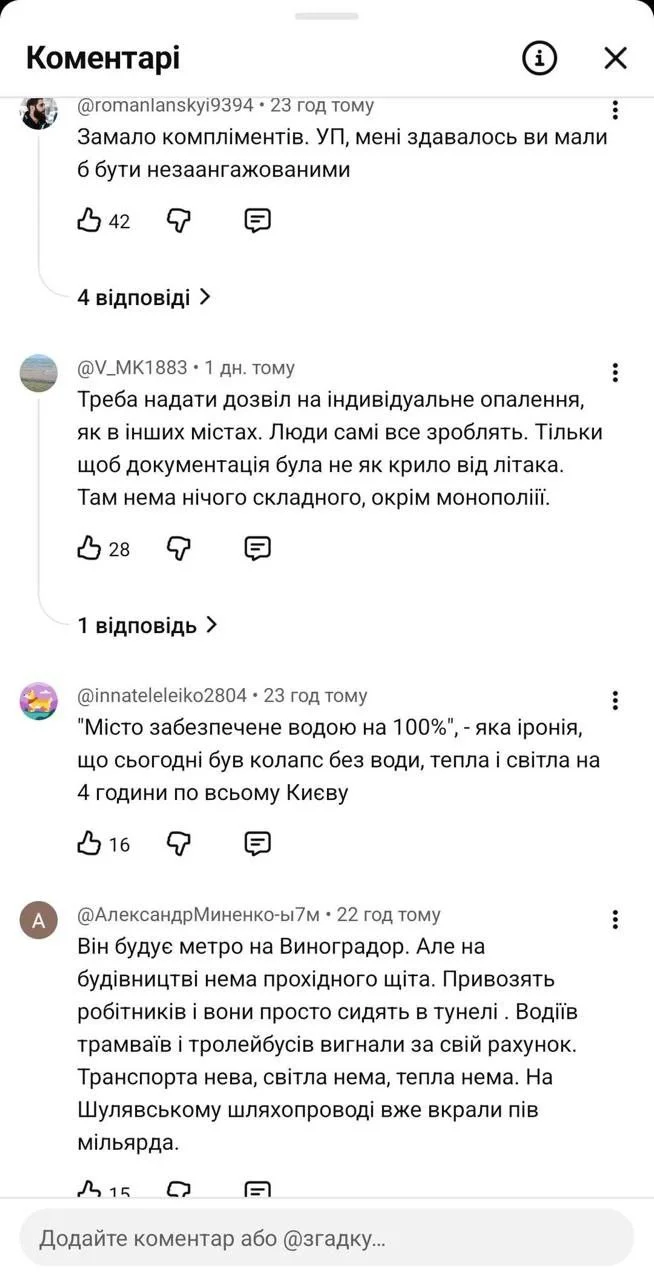Open options menu for romanlanskyi9394 comment
Viewport: 654px width, 1280px height.
click(x=615, y=110)
